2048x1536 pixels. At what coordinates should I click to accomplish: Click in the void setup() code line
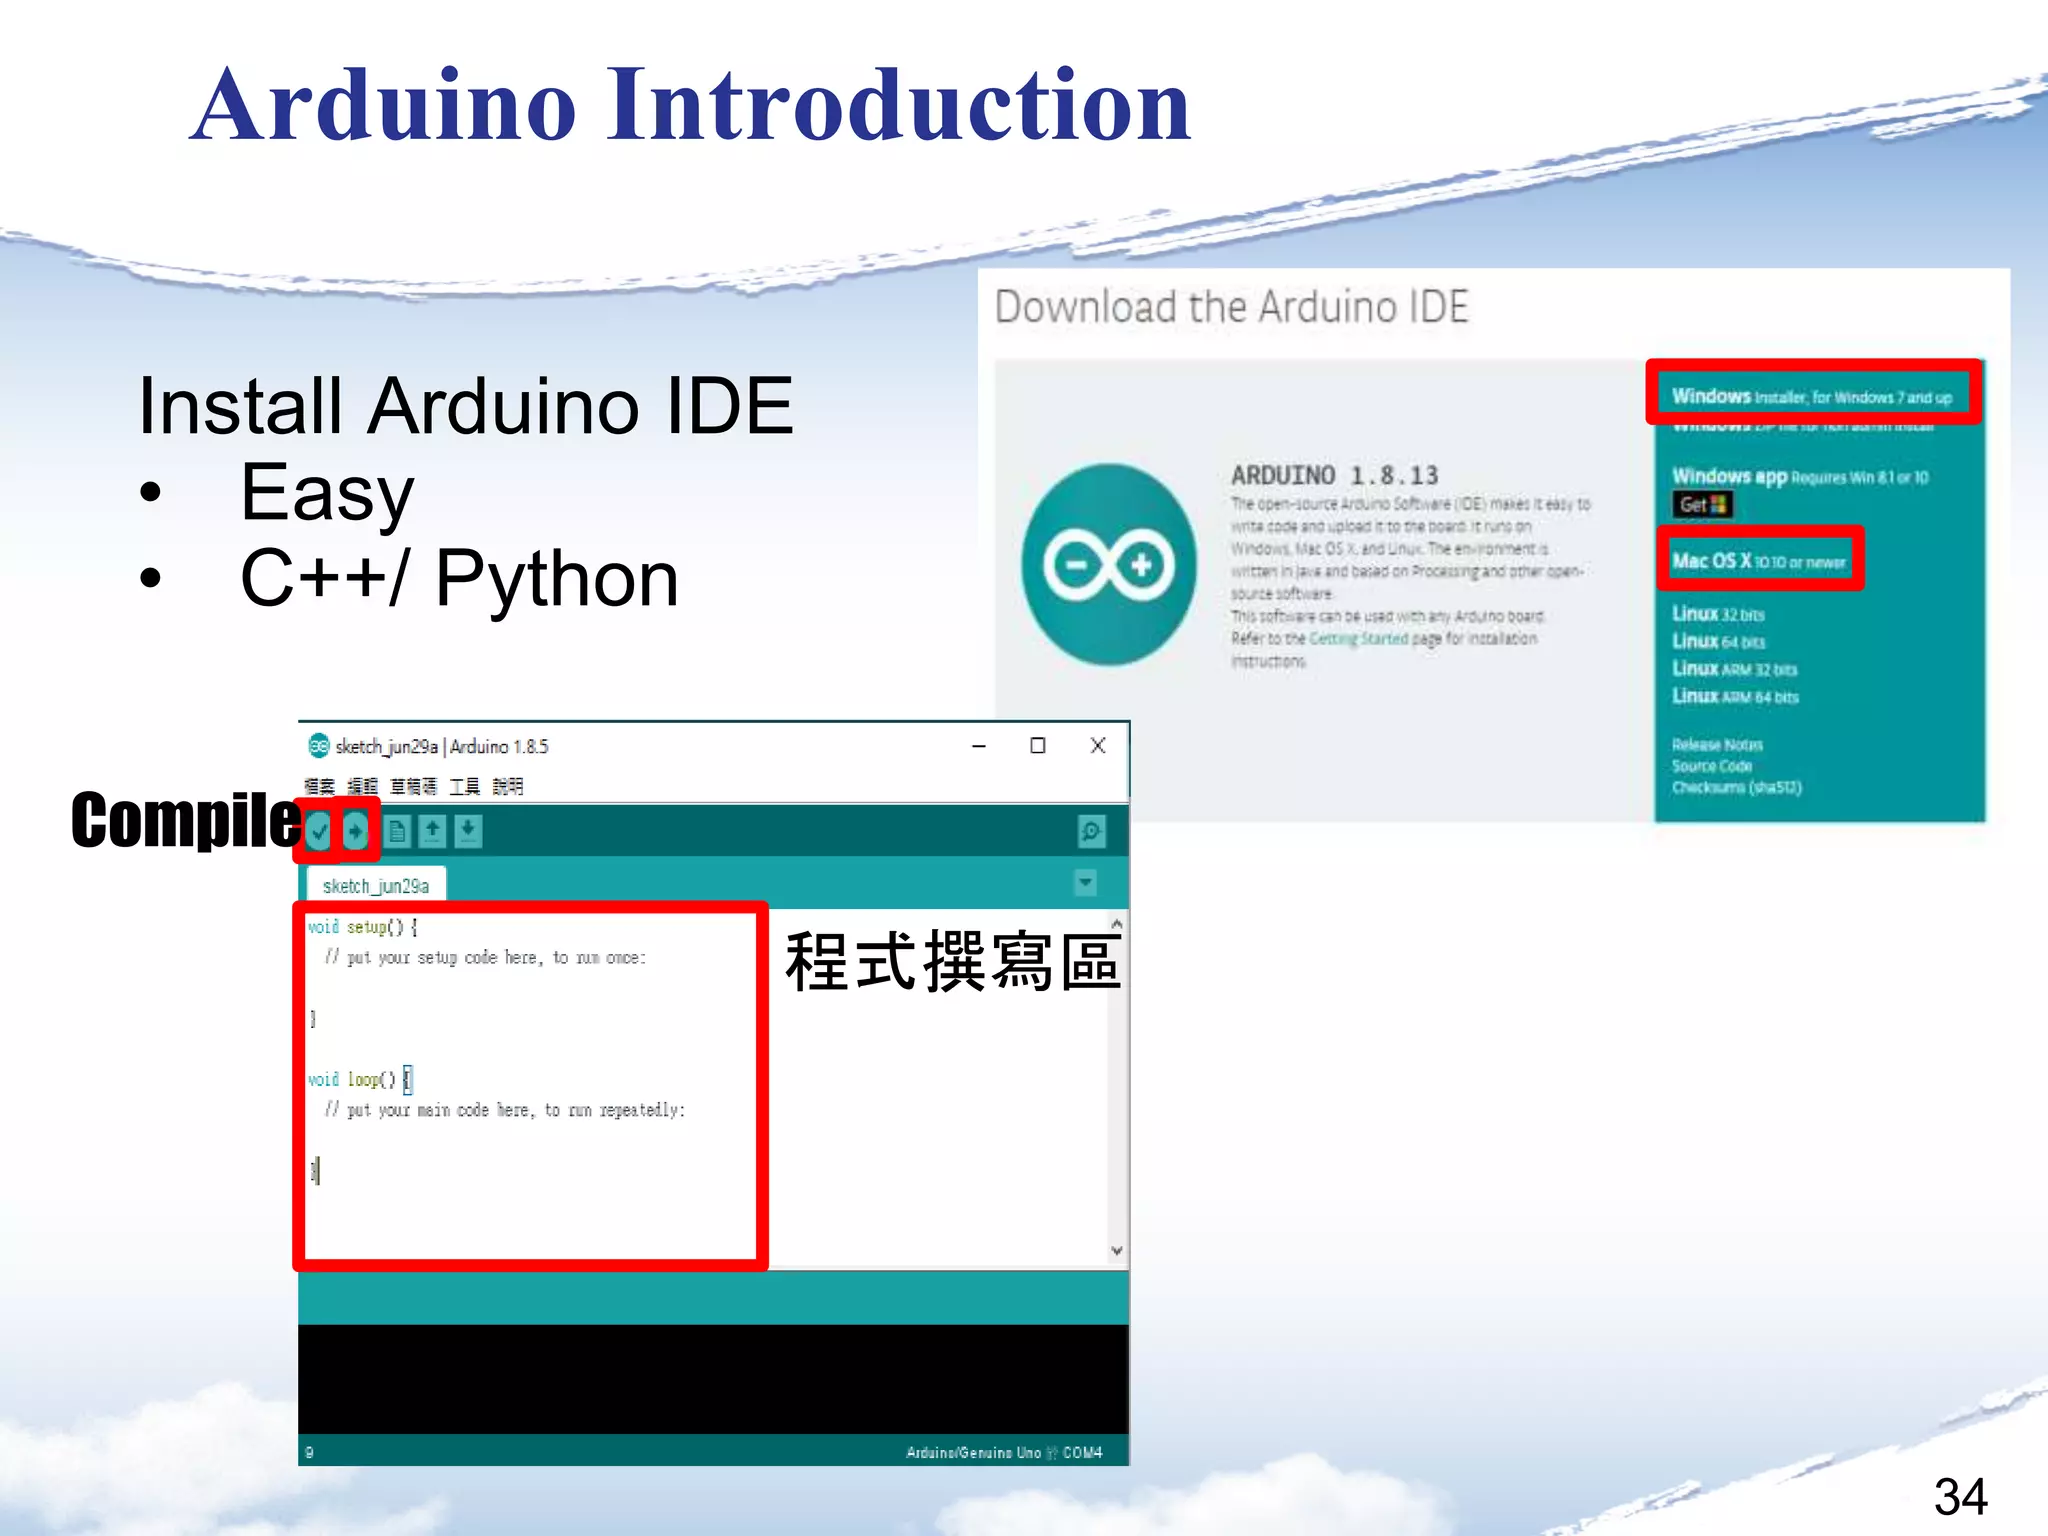[x=362, y=927]
